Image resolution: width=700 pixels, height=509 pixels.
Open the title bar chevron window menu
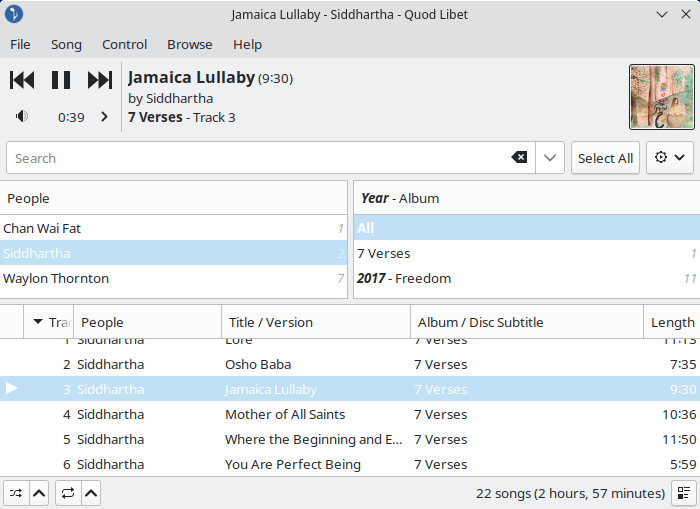662,14
